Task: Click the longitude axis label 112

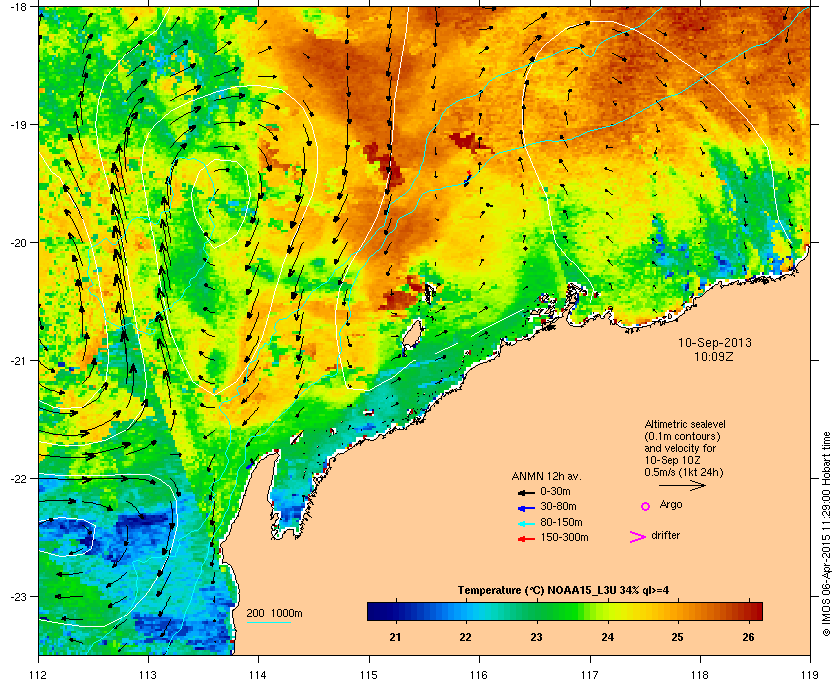Action: 38,674
